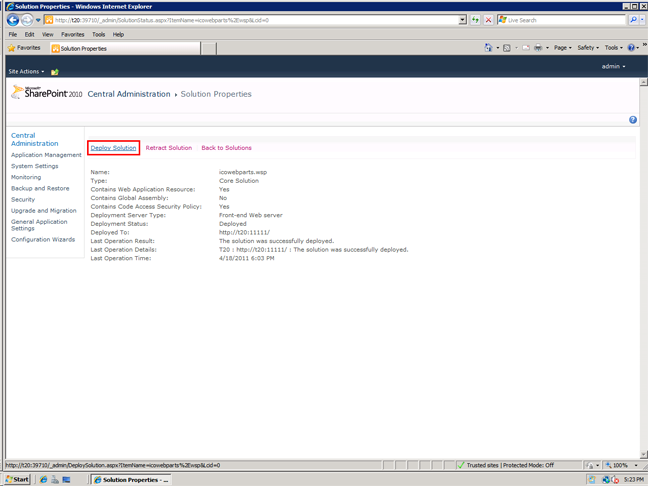Open Backup and Restore in sidebar
This screenshot has height=486, width=648.
coord(40,188)
